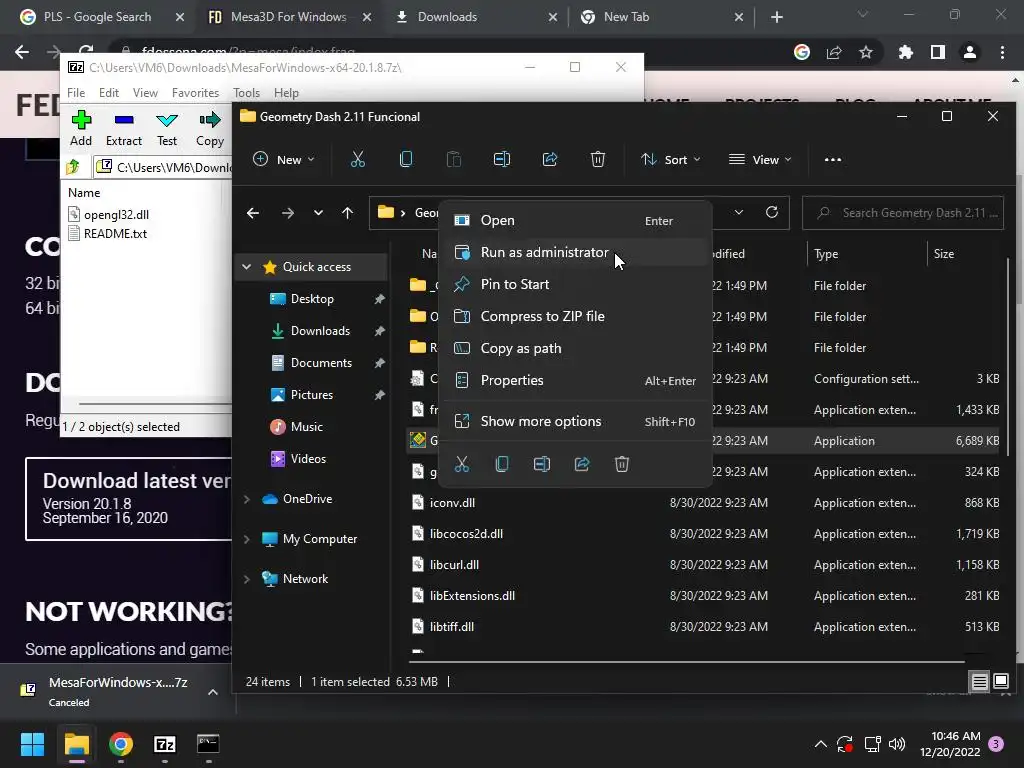Open Desktop in Quick access
Viewport: 1024px width, 768px height.
312,298
